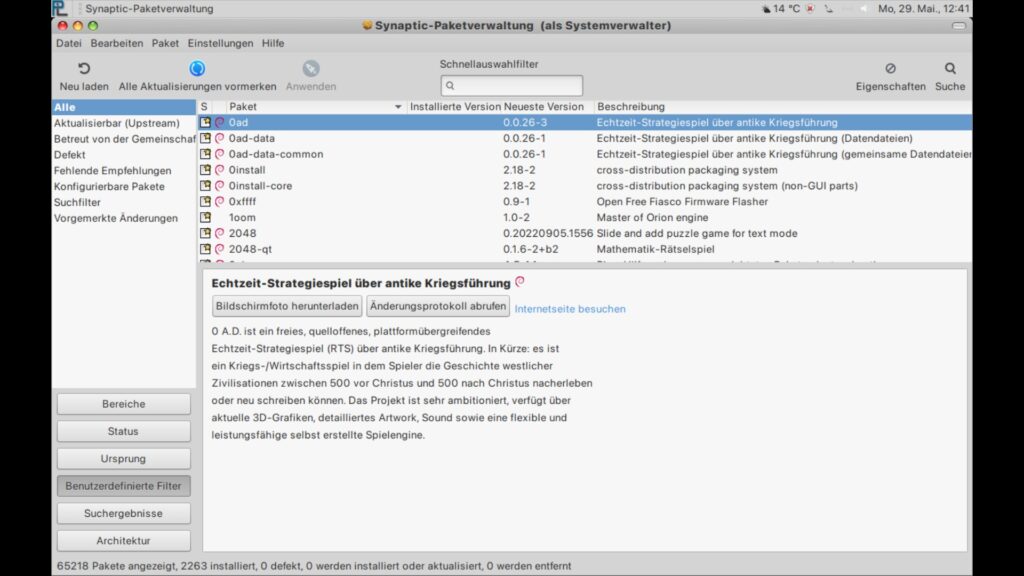Select Aktualisierbar (Upstream) filter

click(123, 123)
